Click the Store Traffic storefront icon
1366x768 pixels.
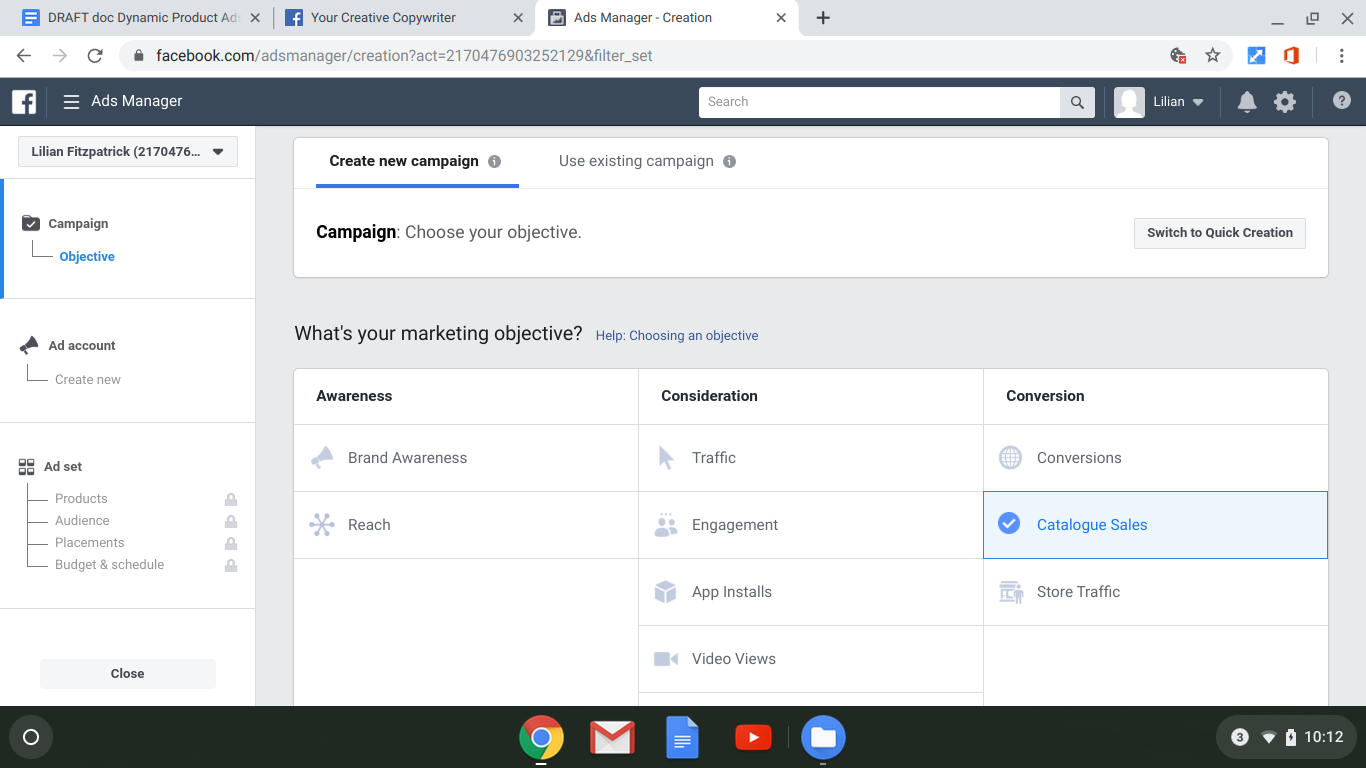coord(1010,591)
